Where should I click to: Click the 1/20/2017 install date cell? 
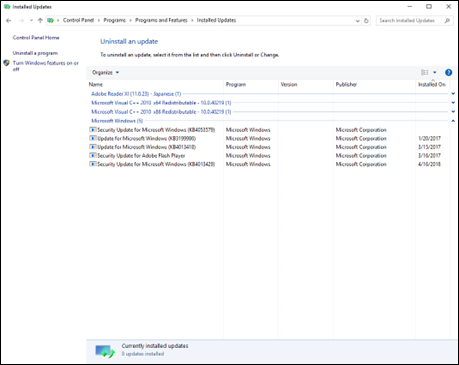[x=429, y=138]
